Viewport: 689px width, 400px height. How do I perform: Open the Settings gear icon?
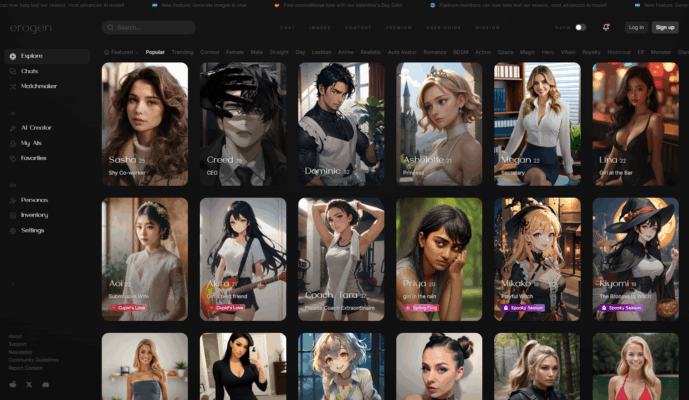pyautogui.click(x=12, y=230)
